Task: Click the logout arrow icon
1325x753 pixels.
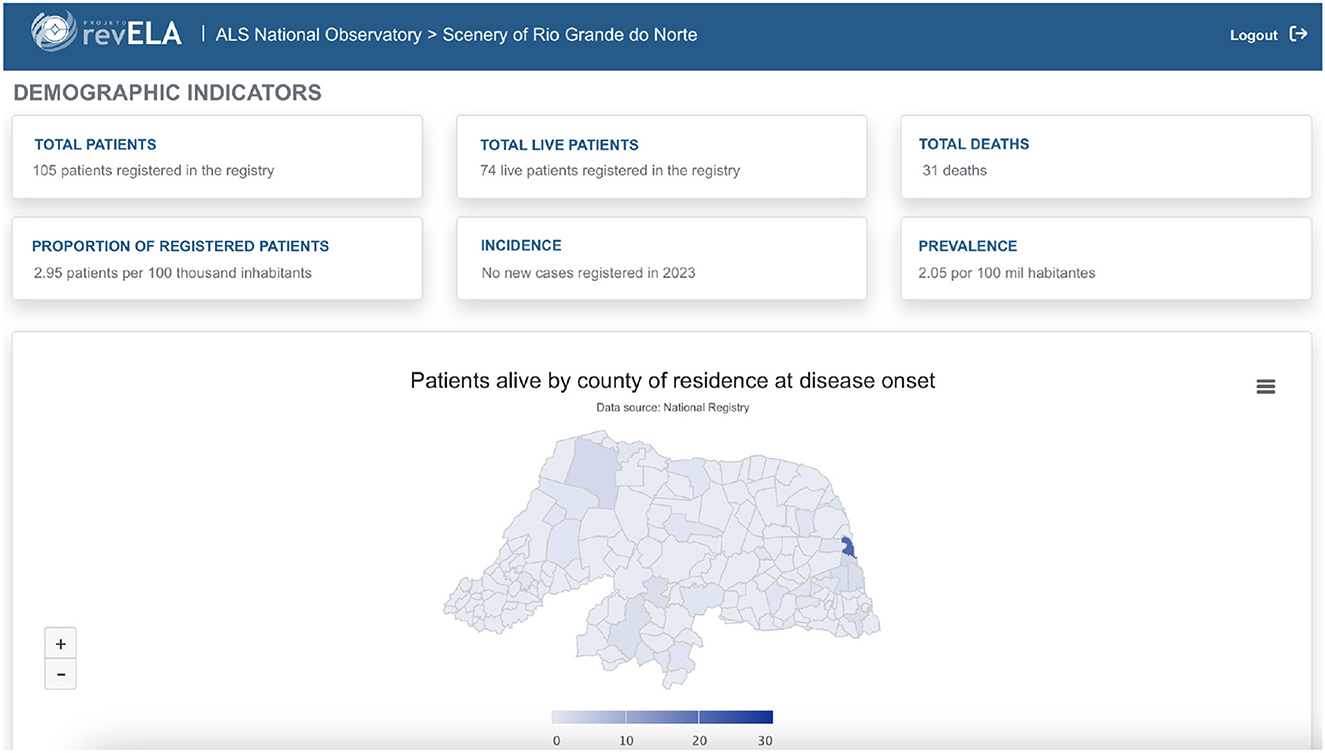Action: click(1298, 34)
